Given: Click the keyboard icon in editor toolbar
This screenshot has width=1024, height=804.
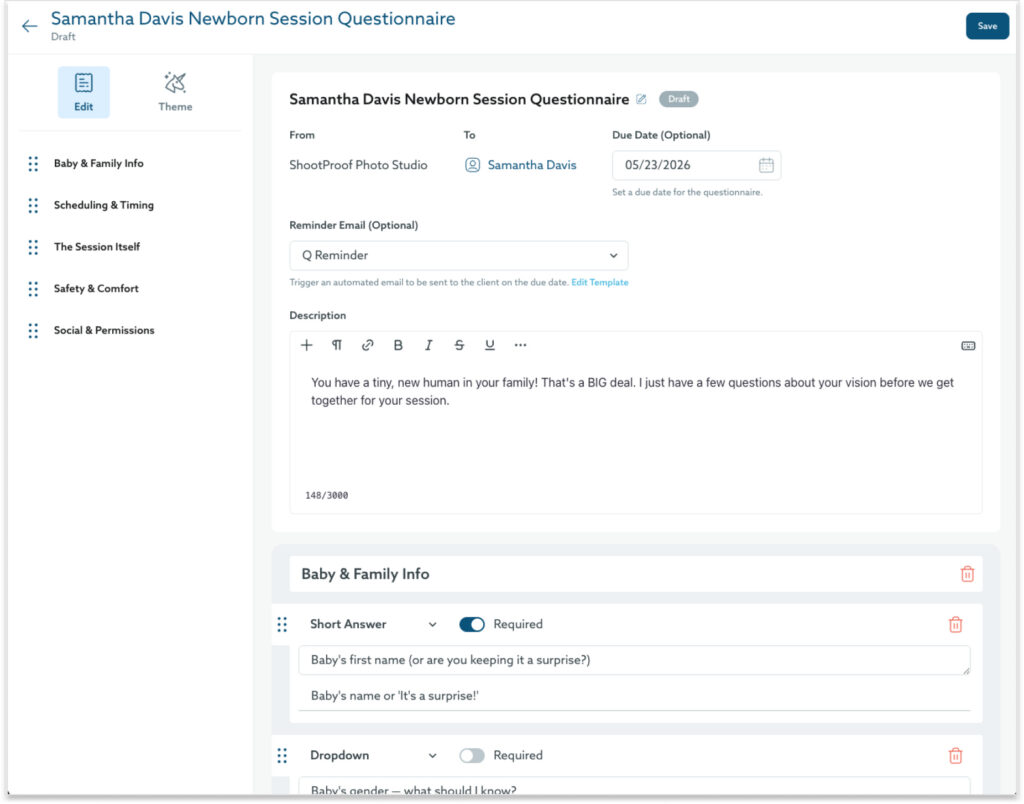Looking at the screenshot, I should point(967,346).
